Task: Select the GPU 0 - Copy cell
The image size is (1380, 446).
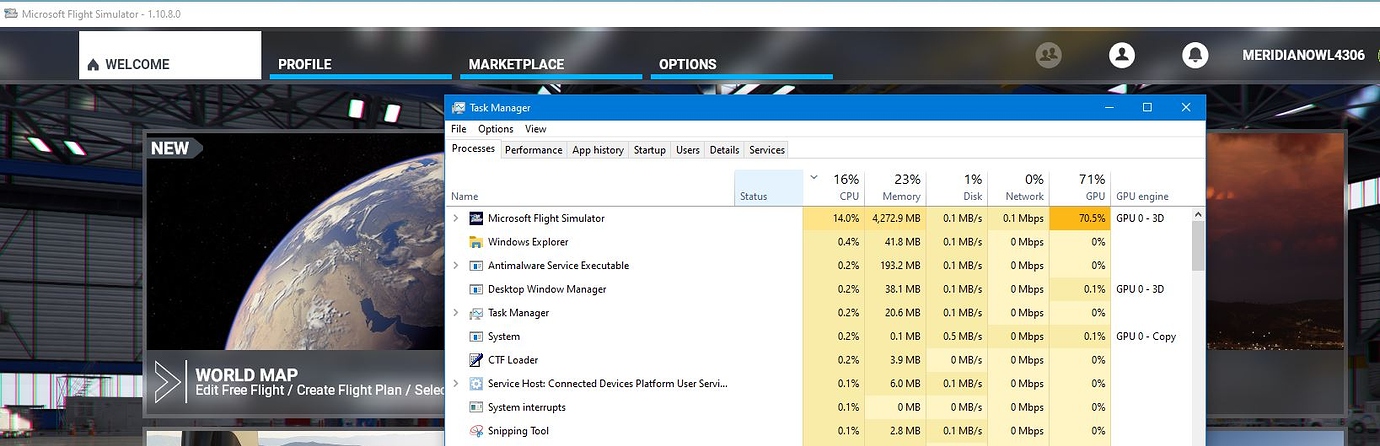Action: 1150,336
